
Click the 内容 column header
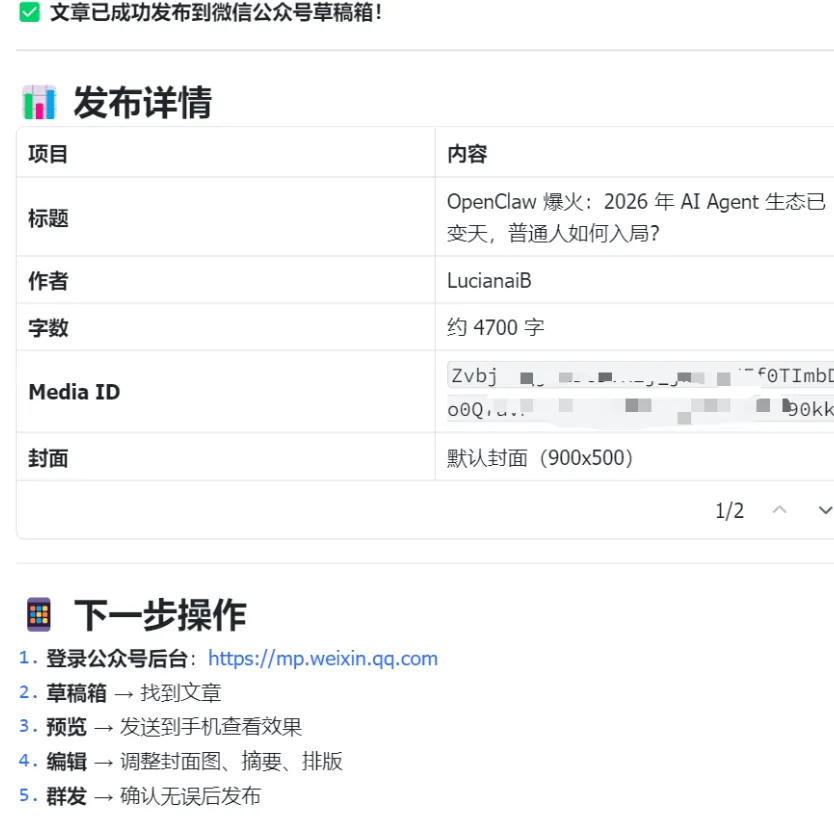pyautogui.click(x=467, y=154)
